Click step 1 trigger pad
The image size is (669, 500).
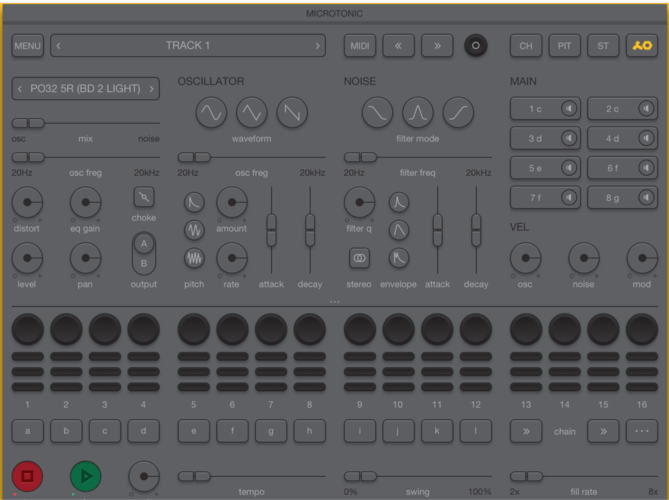pyautogui.click(x=27, y=329)
